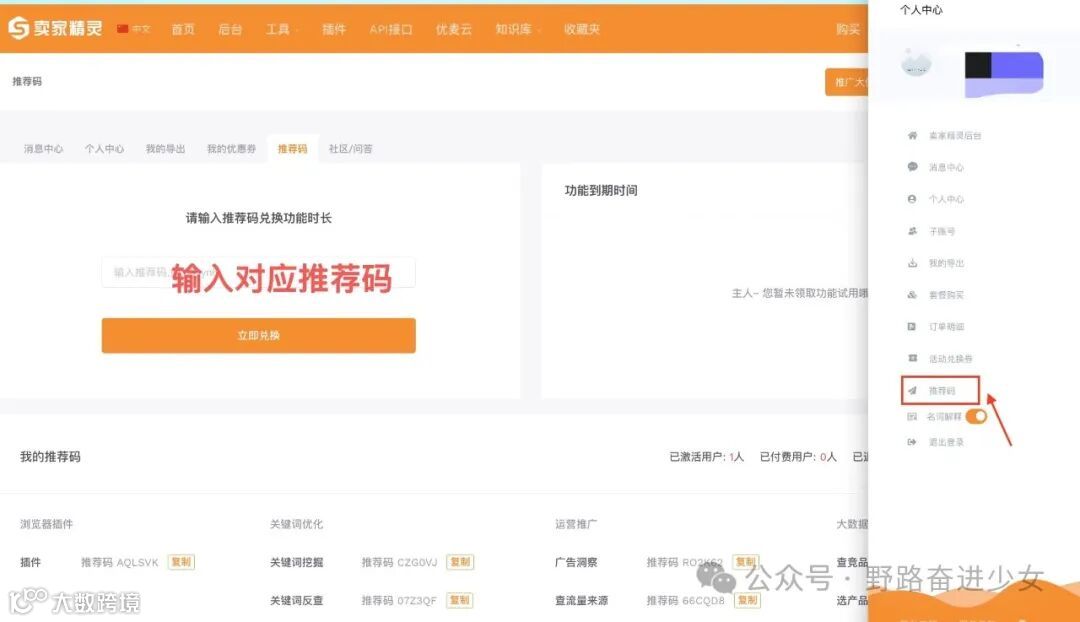Copy the 广告洞察 referral code
The width and height of the screenshot is (1080, 622).
pos(745,562)
